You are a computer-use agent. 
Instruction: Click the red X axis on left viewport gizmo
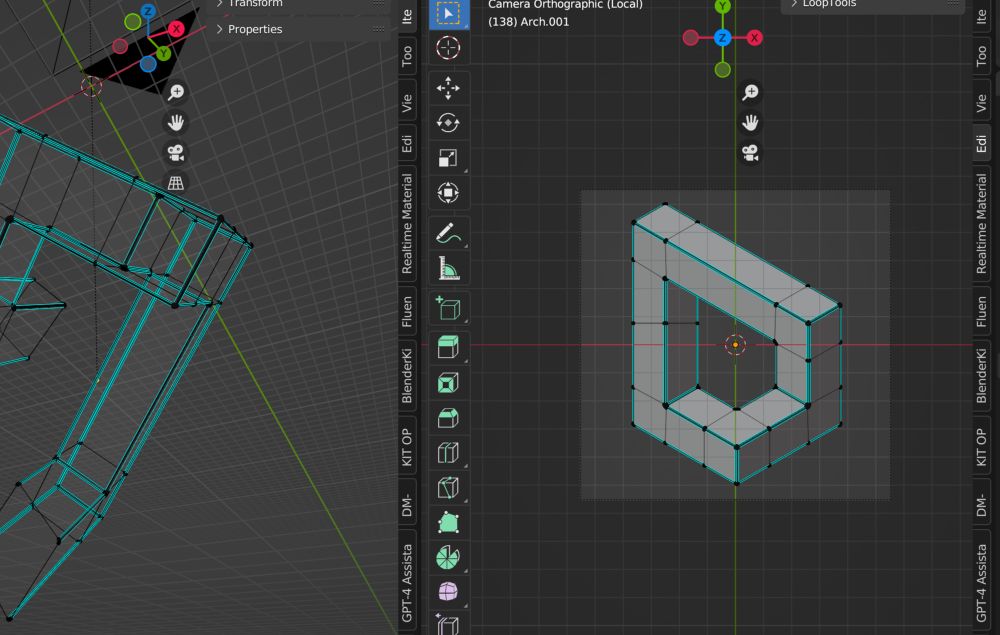176,29
